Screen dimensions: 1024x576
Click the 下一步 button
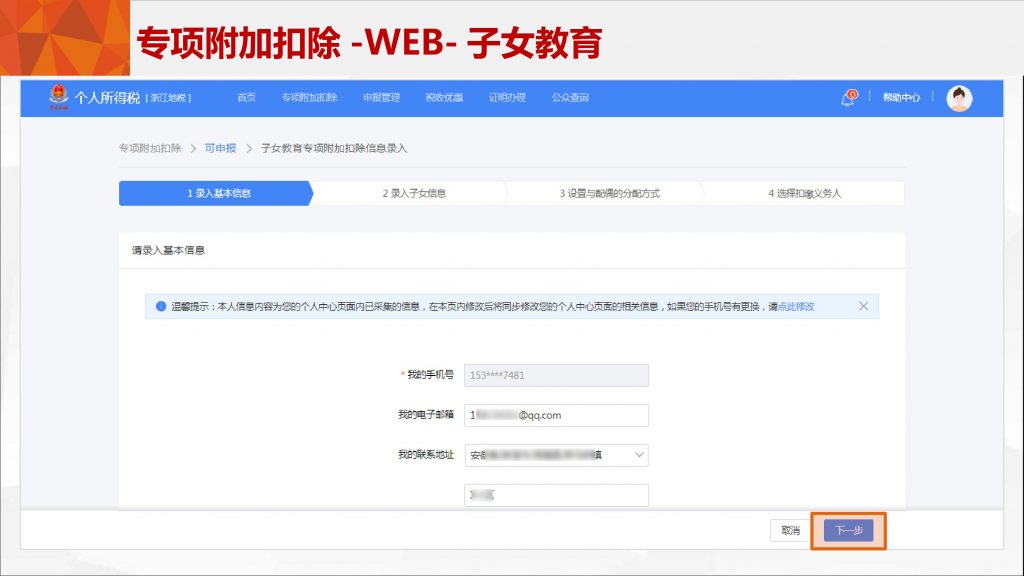tap(848, 530)
